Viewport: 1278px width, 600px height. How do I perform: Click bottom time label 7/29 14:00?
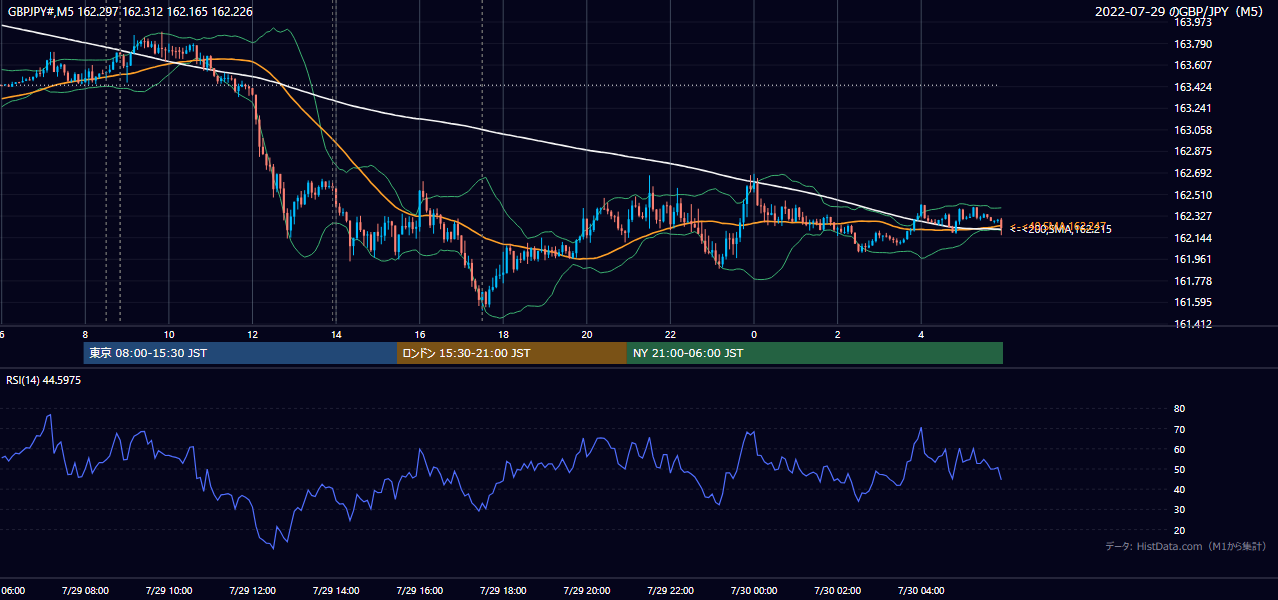337,591
